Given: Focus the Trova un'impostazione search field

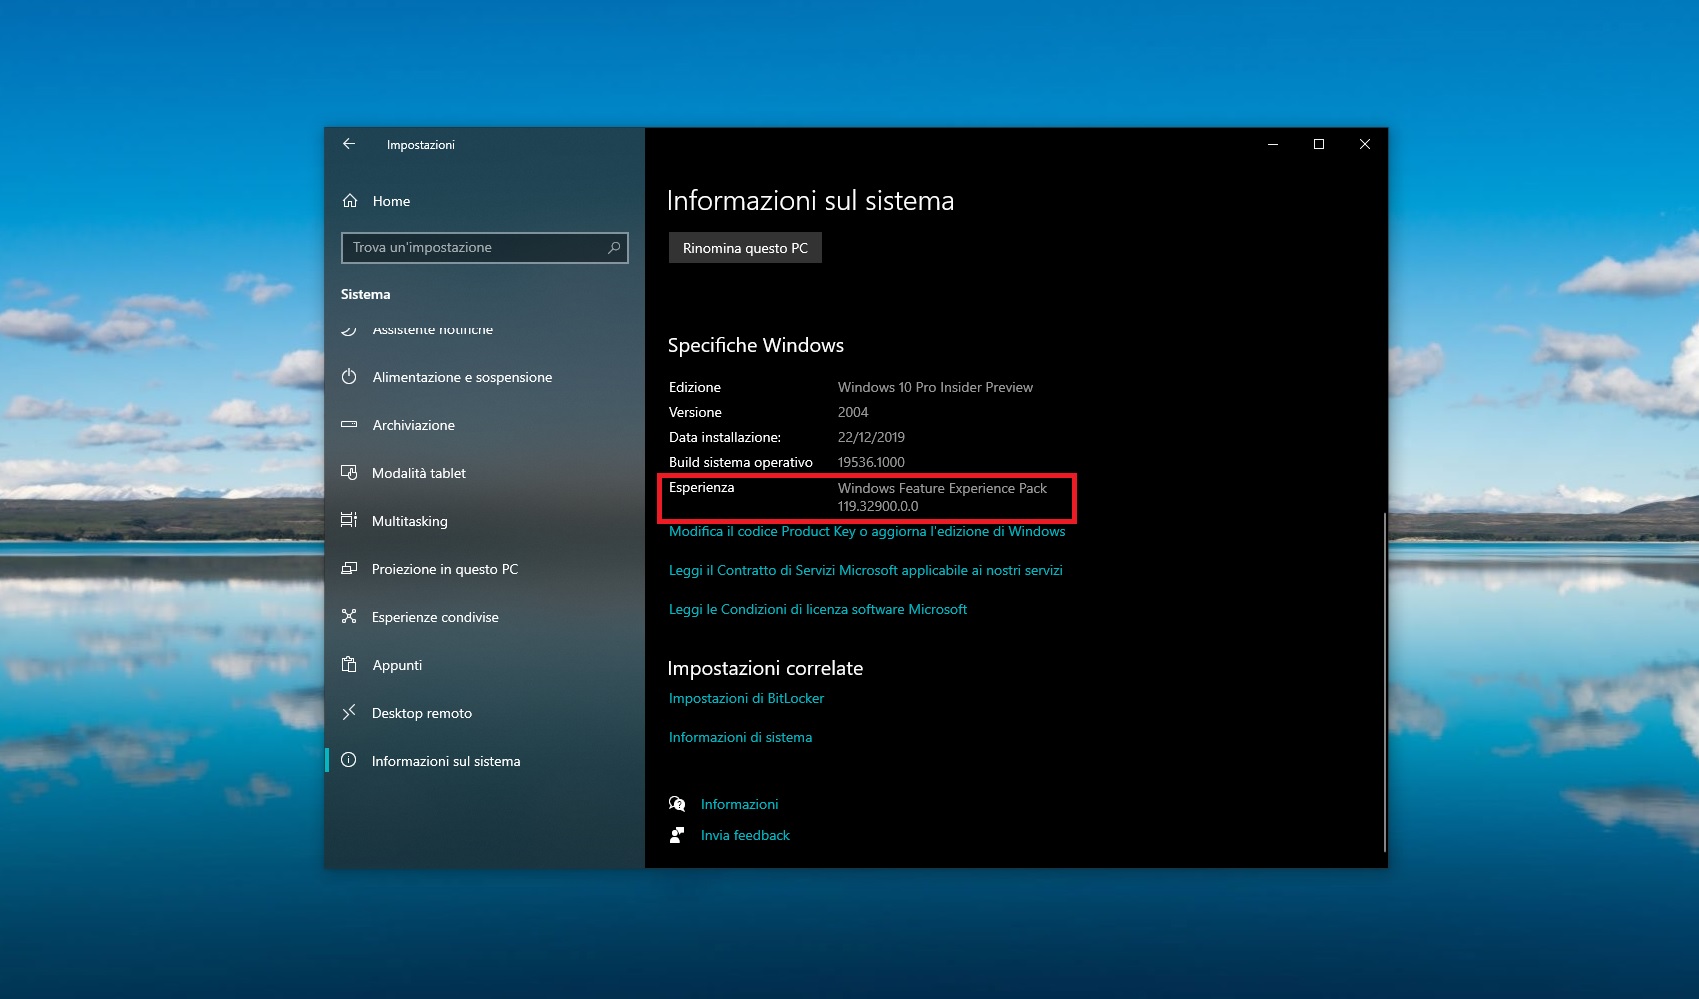Looking at the screenshot, I should coord(485,247).
